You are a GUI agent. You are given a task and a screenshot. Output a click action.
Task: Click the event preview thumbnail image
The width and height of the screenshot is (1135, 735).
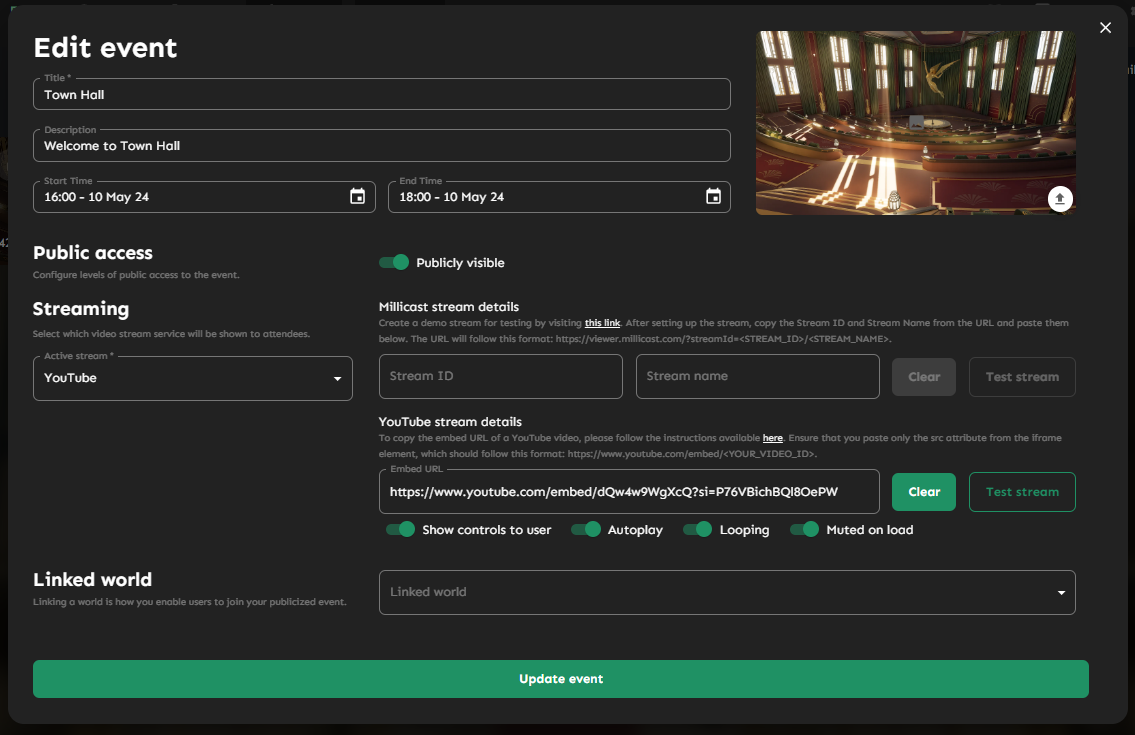pos(915,122)
